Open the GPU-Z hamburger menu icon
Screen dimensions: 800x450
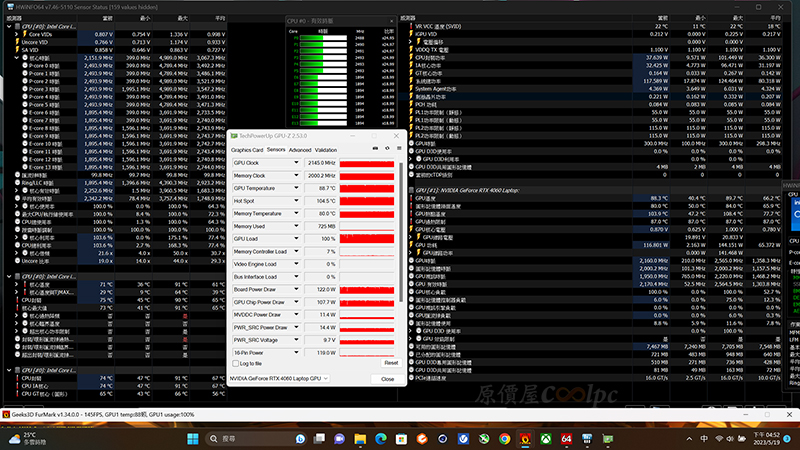coord(399,148)
